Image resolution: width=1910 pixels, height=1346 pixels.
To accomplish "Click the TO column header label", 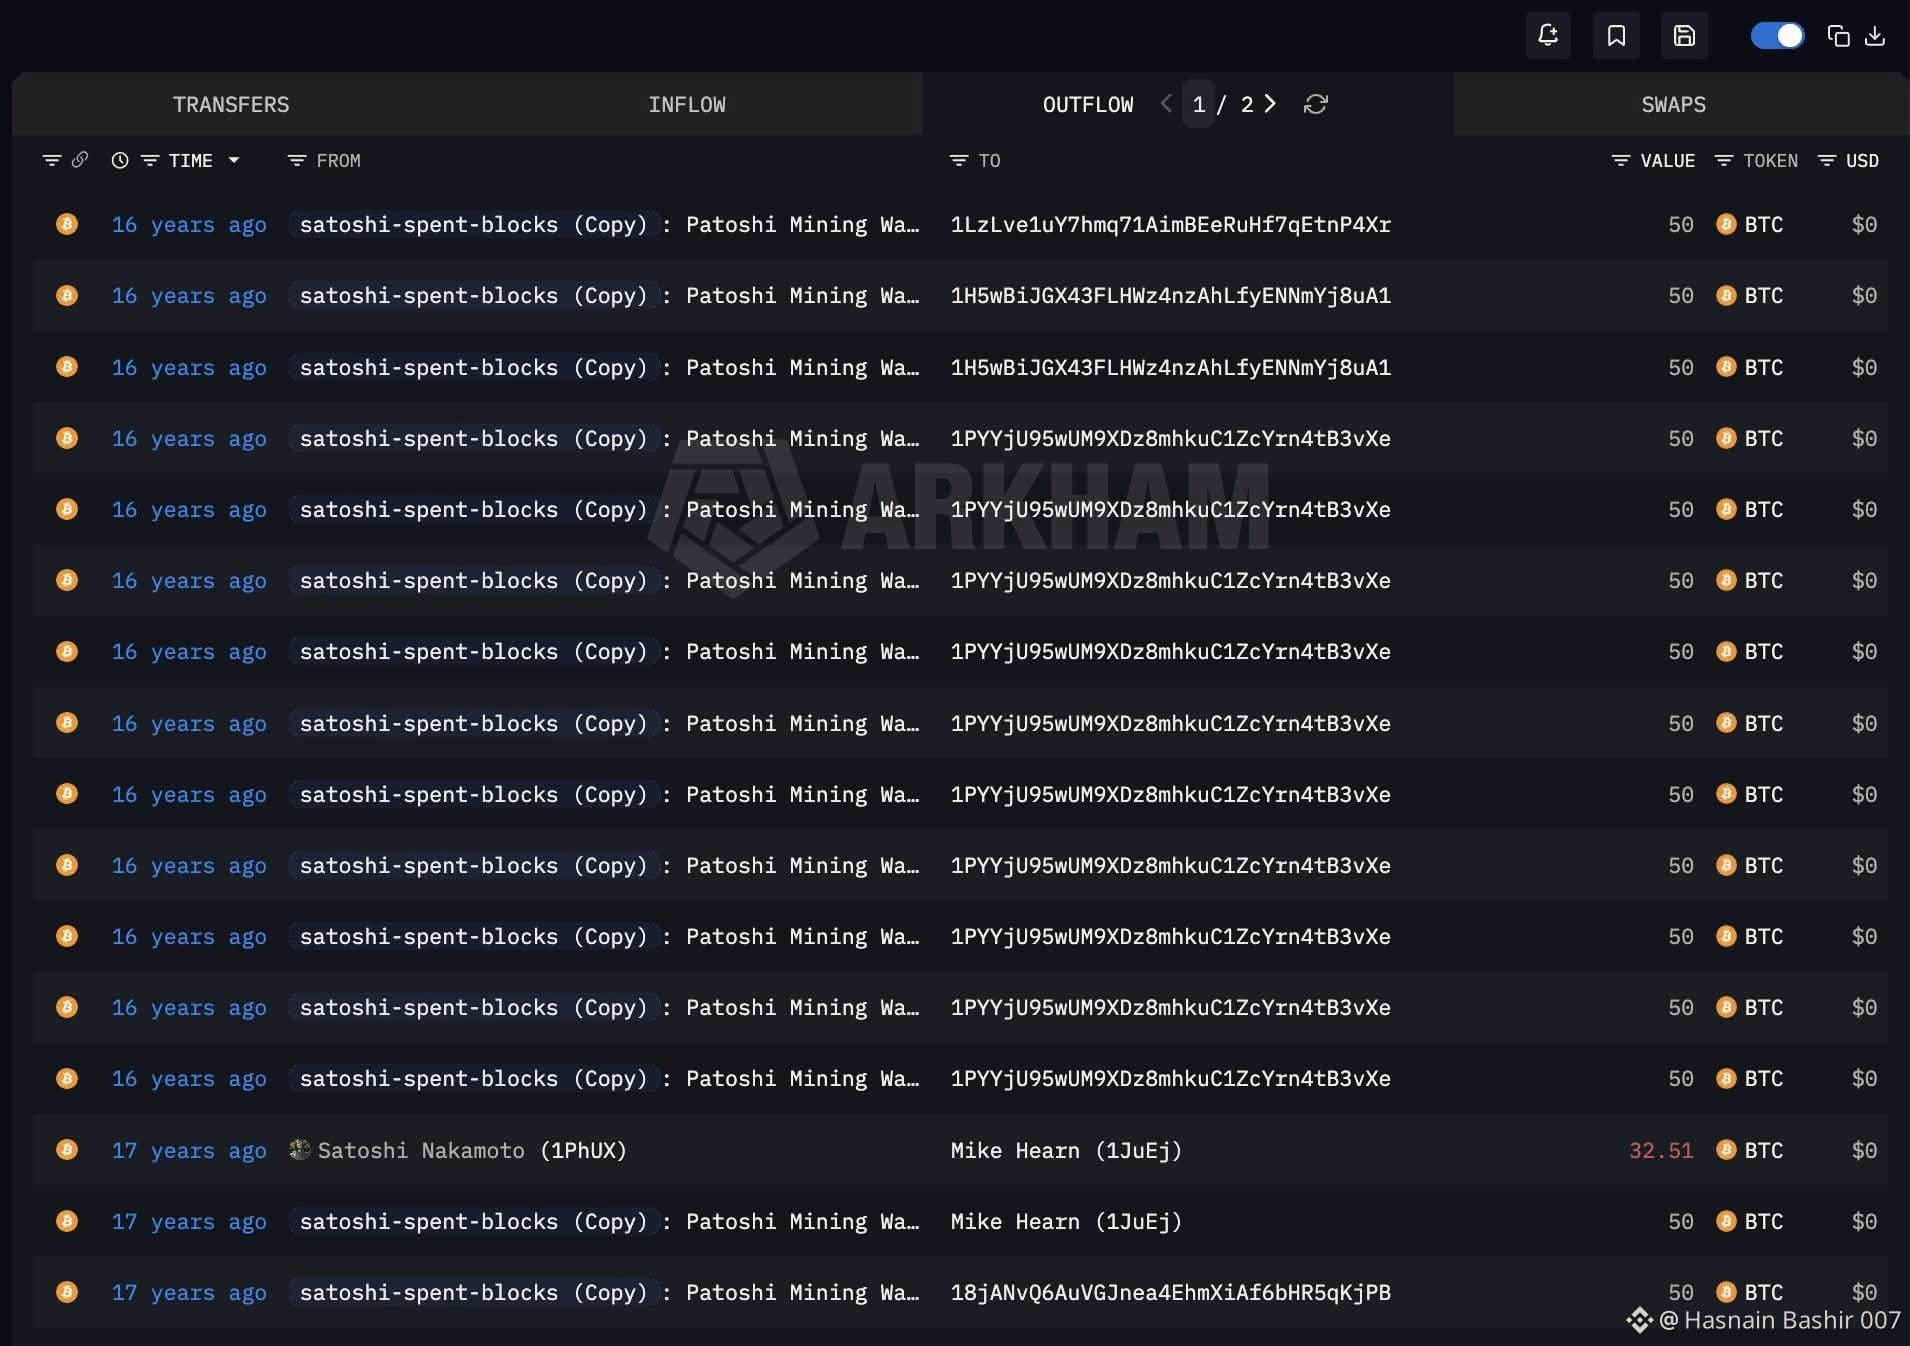I will pos(989,160).
